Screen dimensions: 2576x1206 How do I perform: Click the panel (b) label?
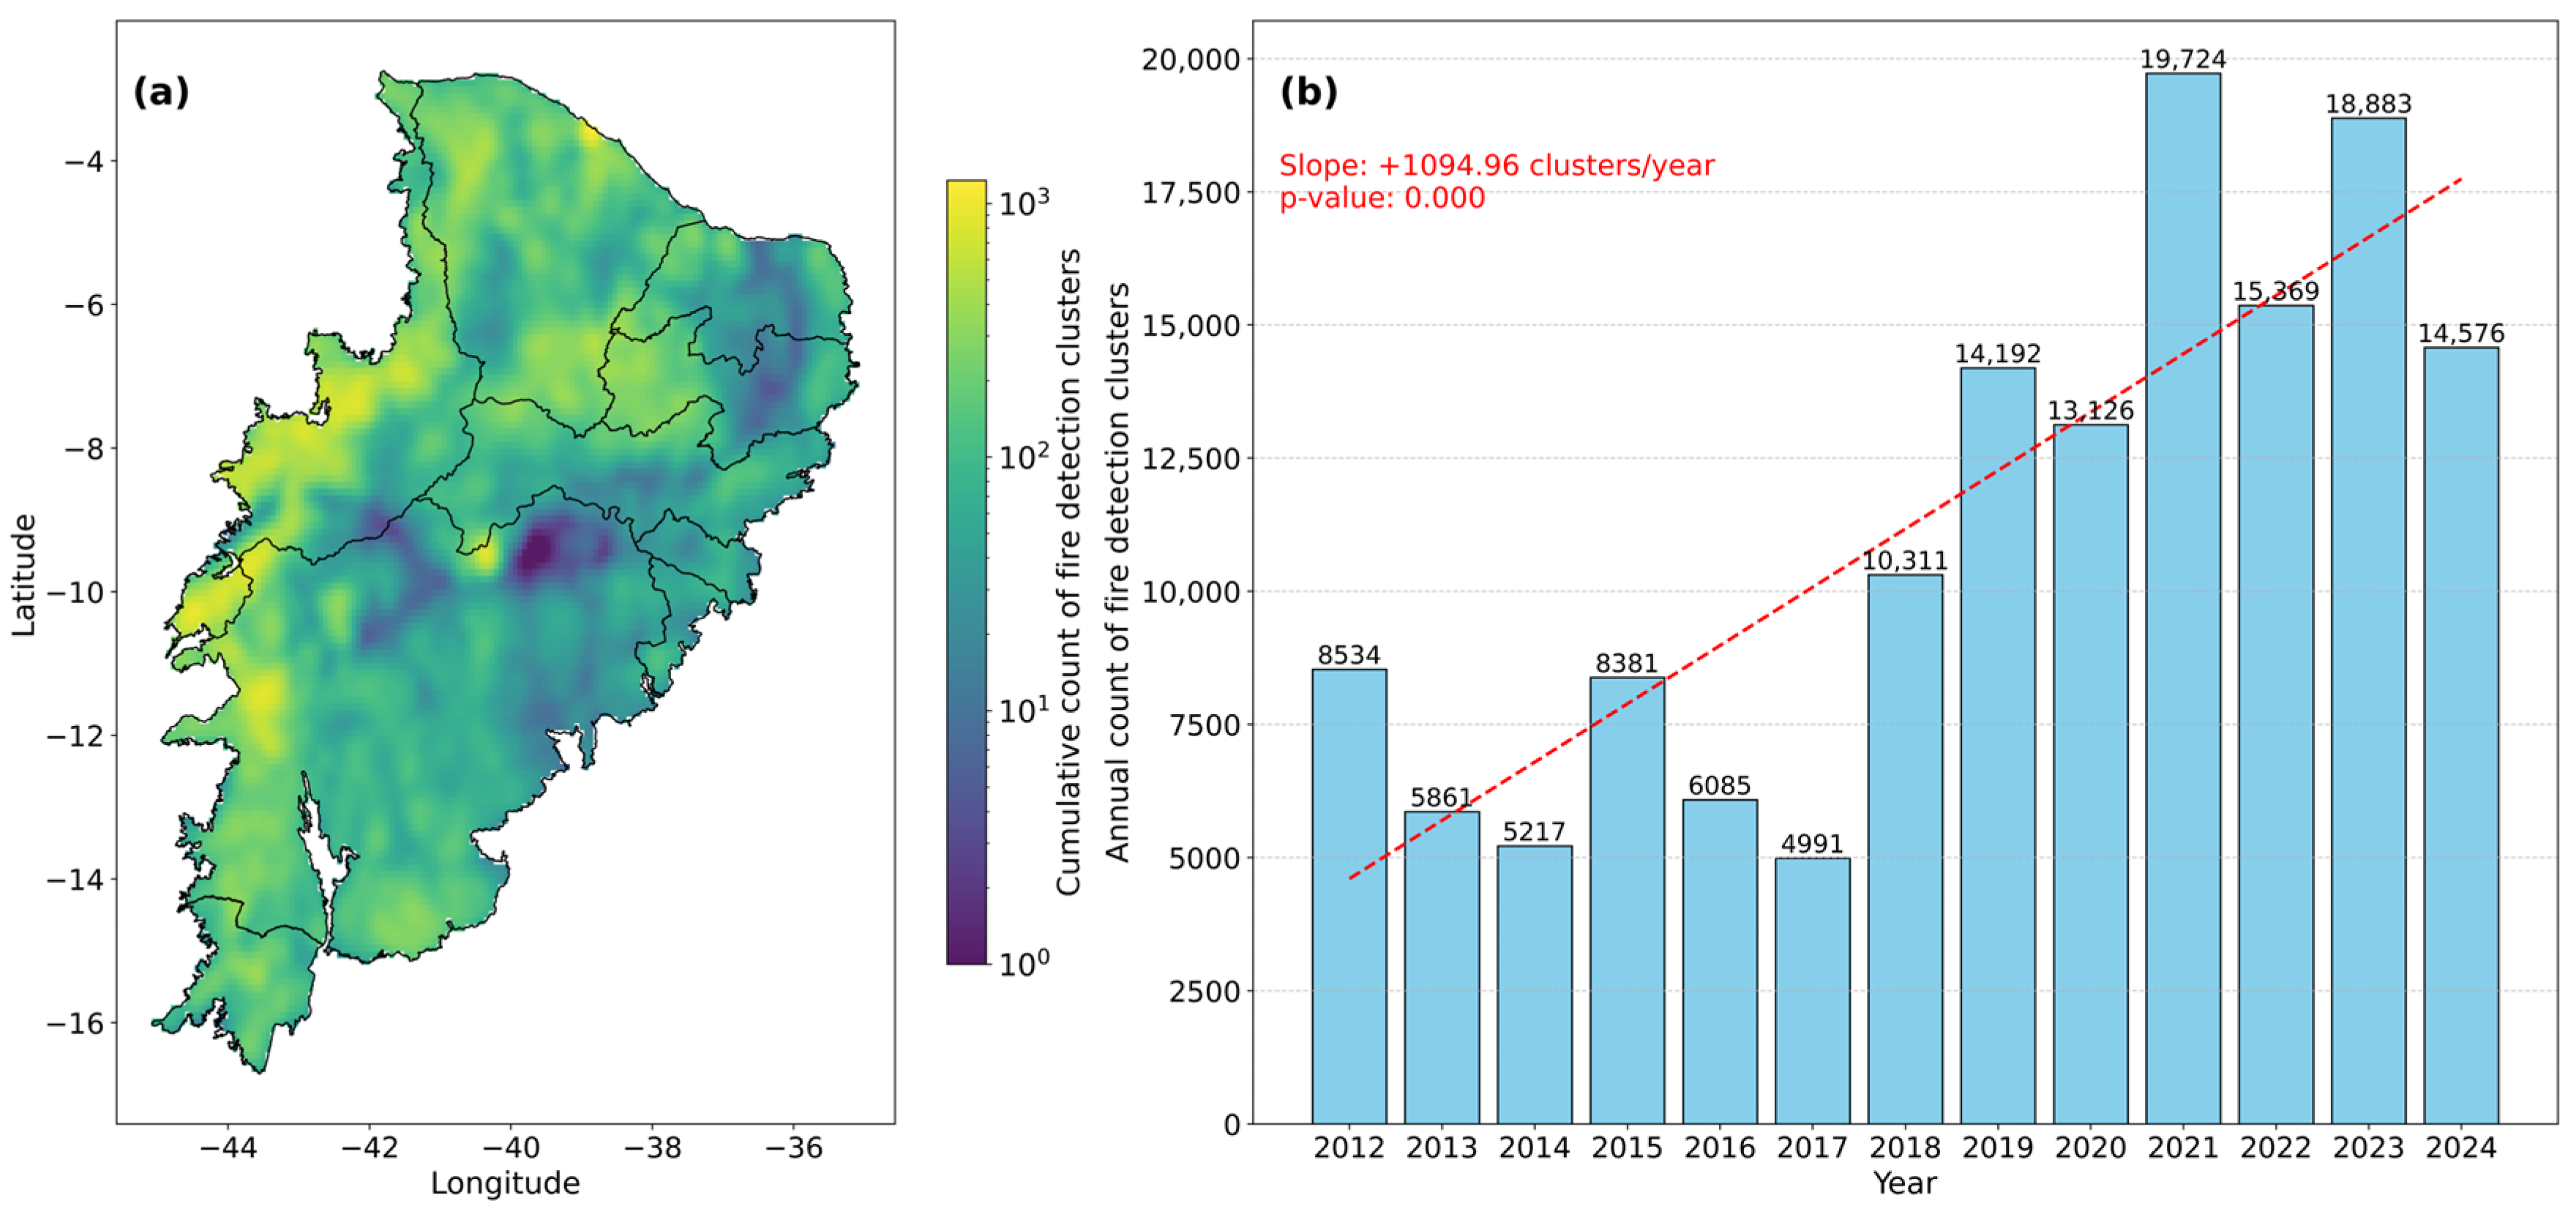click(1308, 92)
